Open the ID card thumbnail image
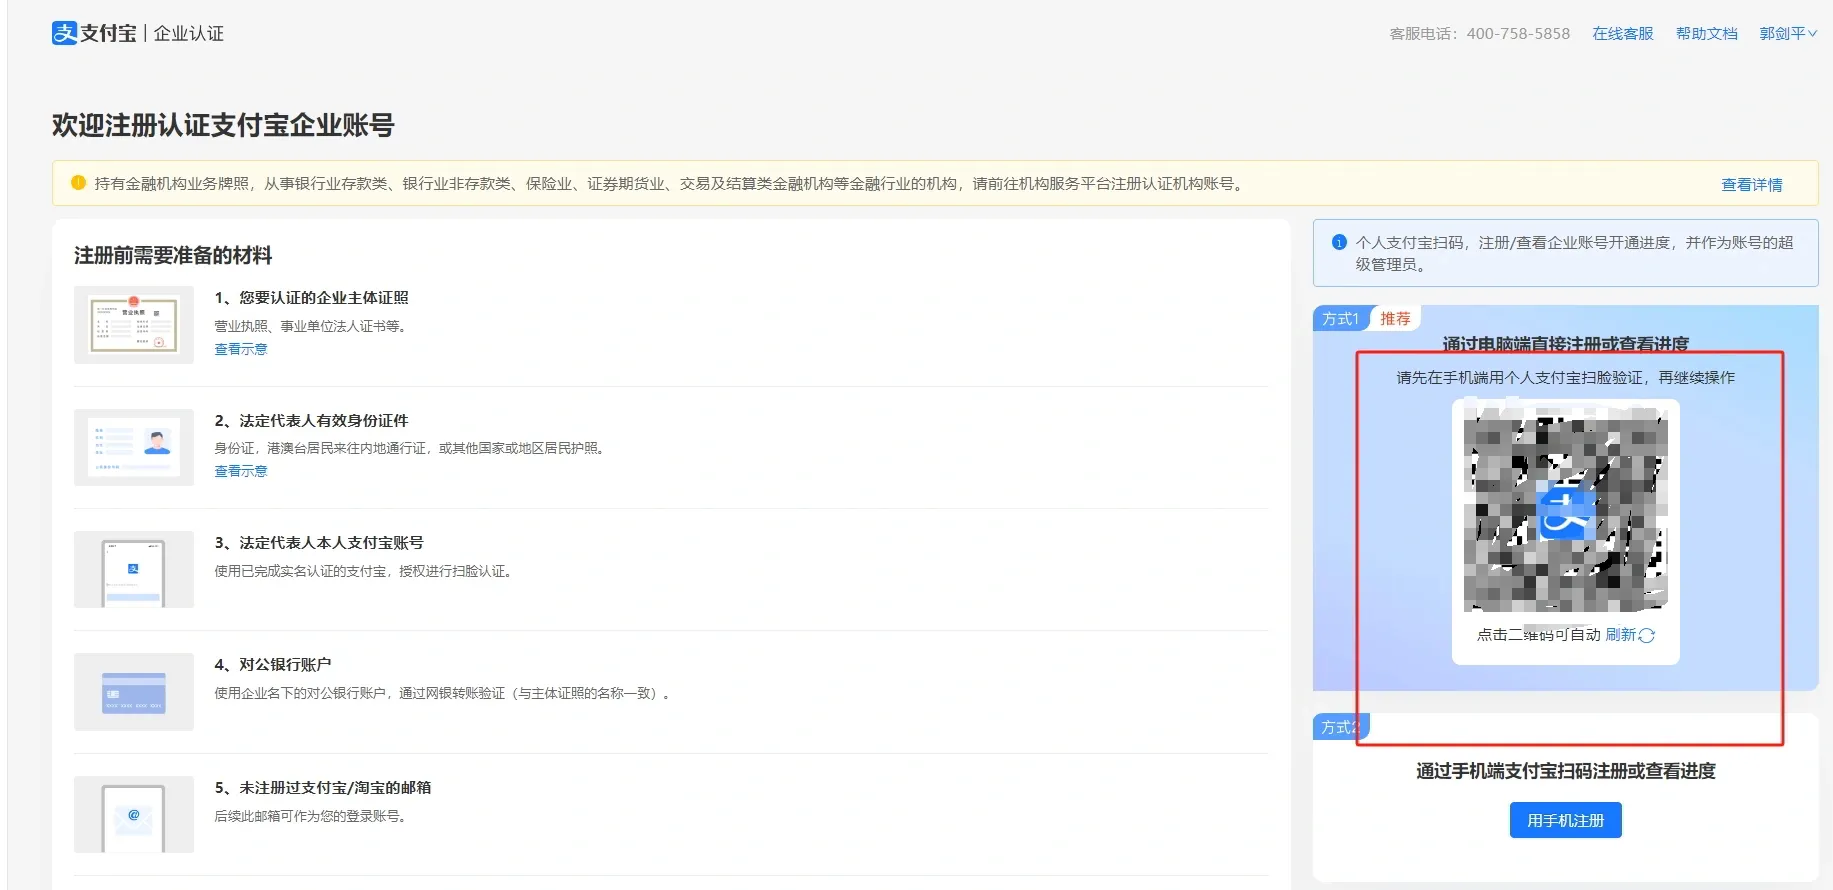This screenshot has height=890, width=1833. click(134, 447)
